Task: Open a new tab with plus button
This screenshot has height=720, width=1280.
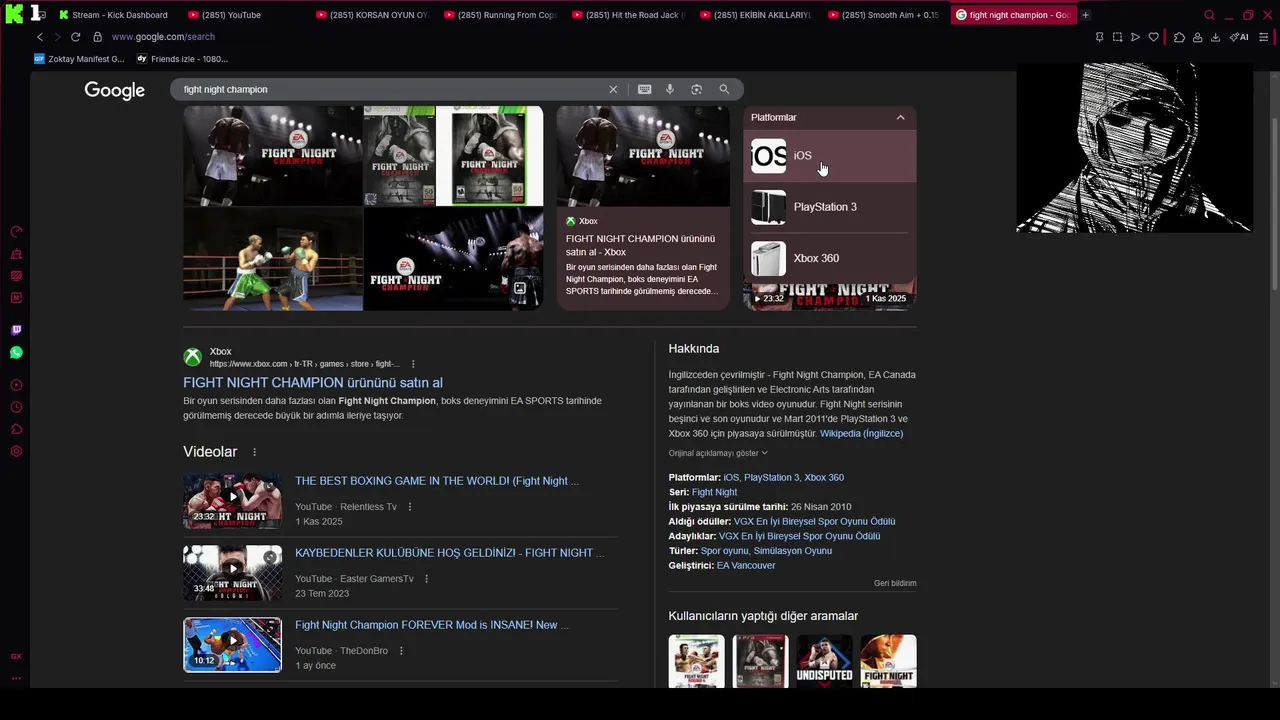Action: click(x=1086, y=15)
